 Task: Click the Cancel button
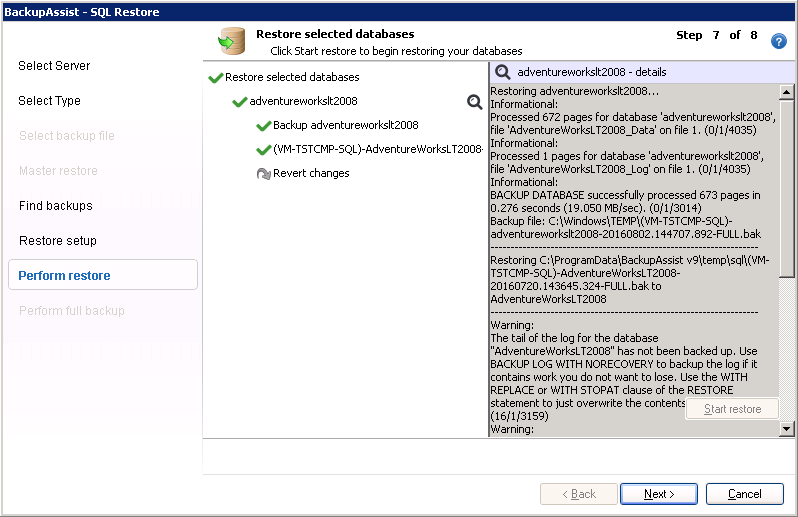point(745,494)
